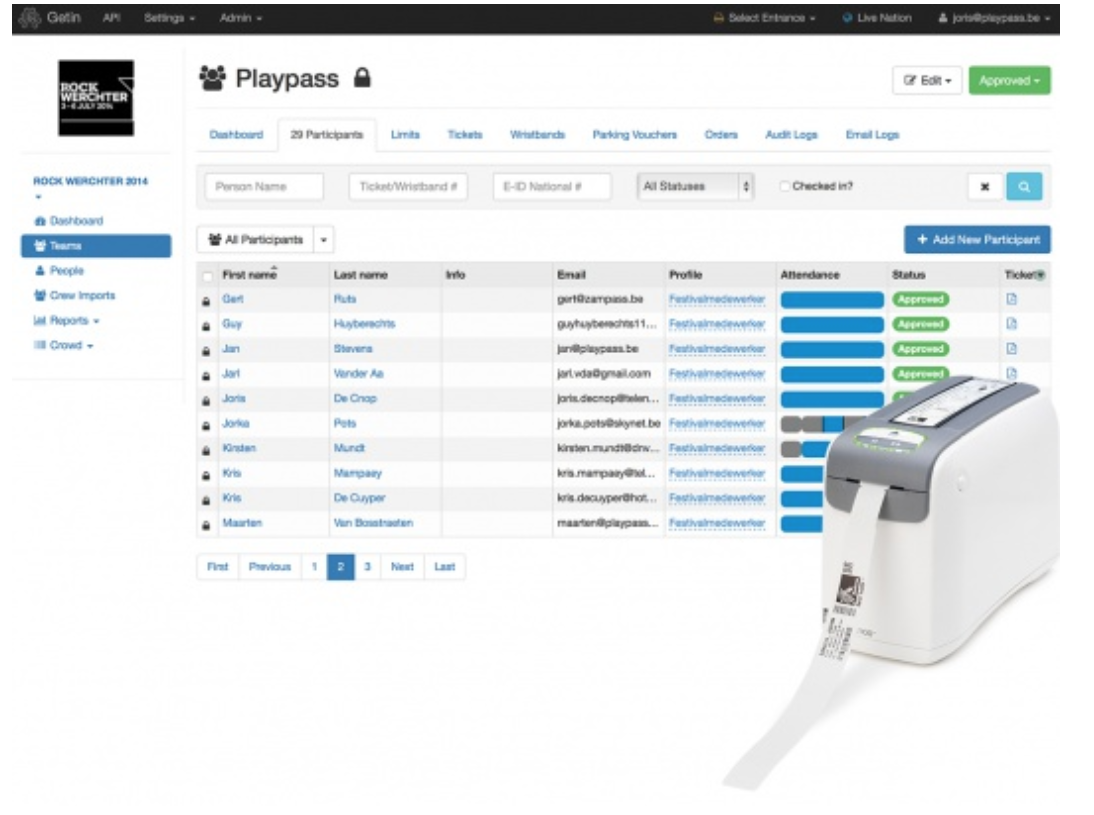
Task: Click the search magnifier button
Action: pos(1024,186)
